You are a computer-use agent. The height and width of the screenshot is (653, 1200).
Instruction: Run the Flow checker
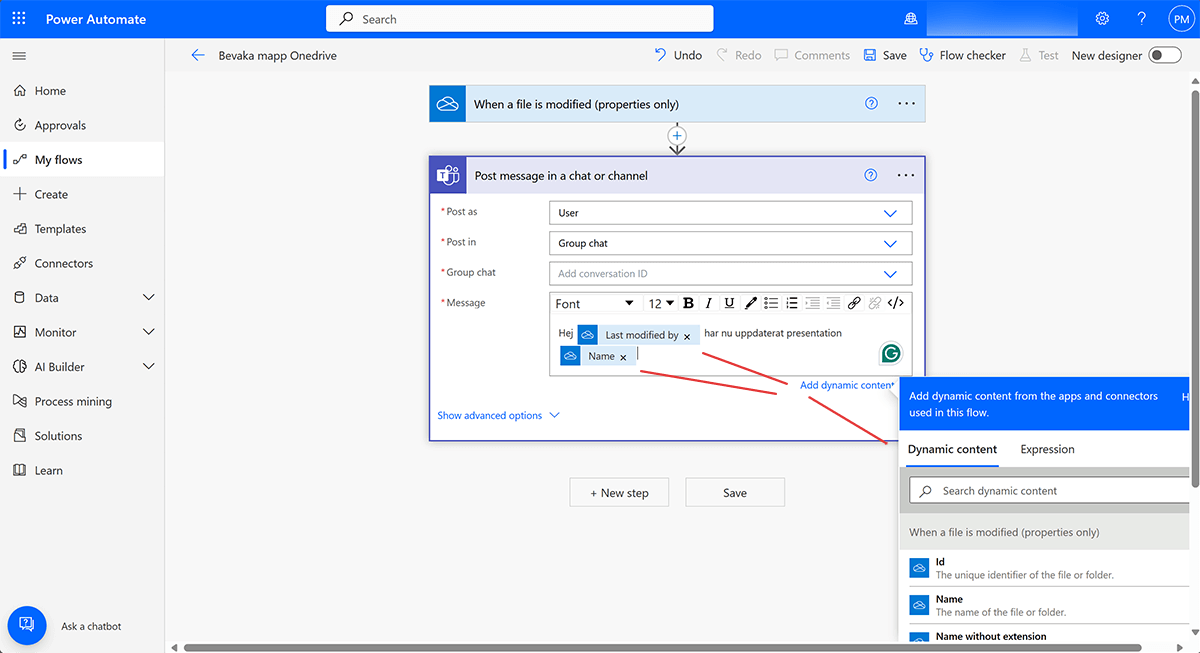(962, 56)
